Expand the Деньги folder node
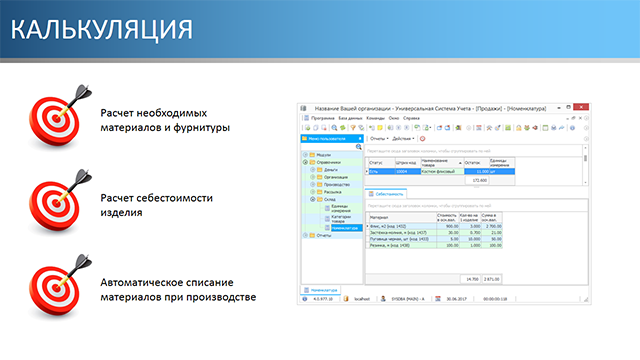The image size is (640, 360). (313, 169)
